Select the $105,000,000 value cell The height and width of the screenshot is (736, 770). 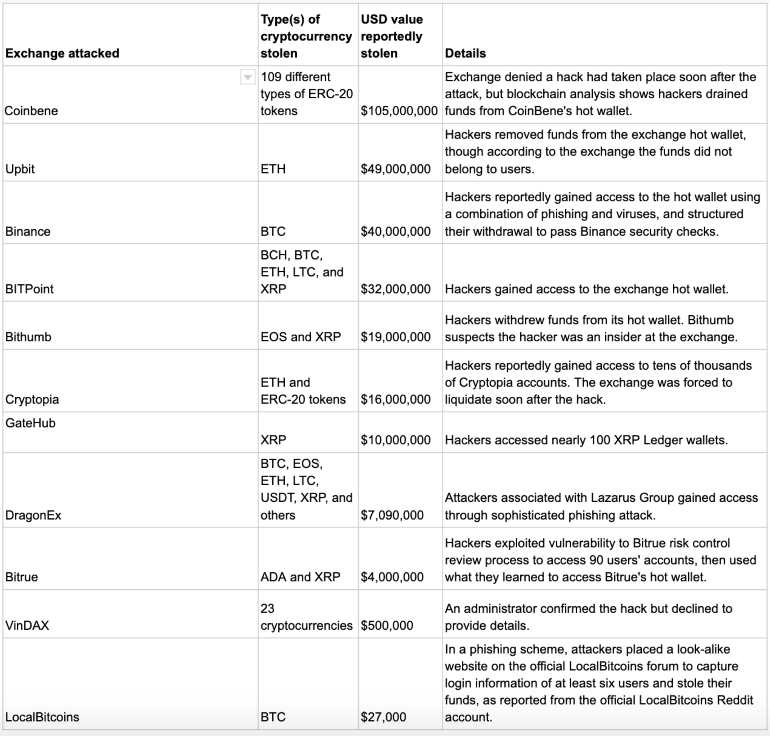coord(400,94)
